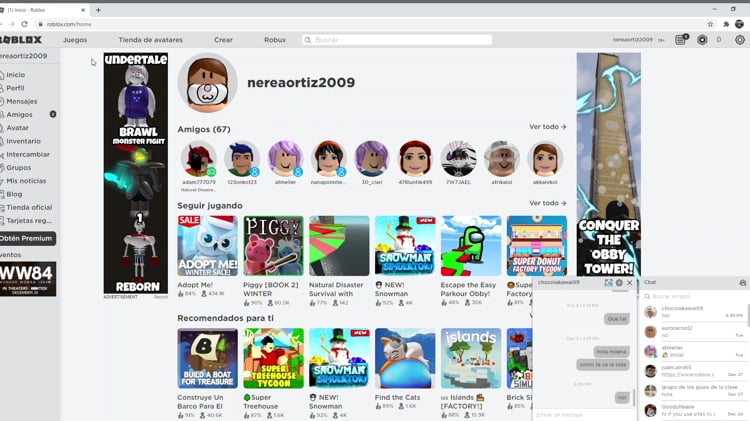Open adam777079 friend avatar
This screenshot has height=421, width=750.
[199, 158]
